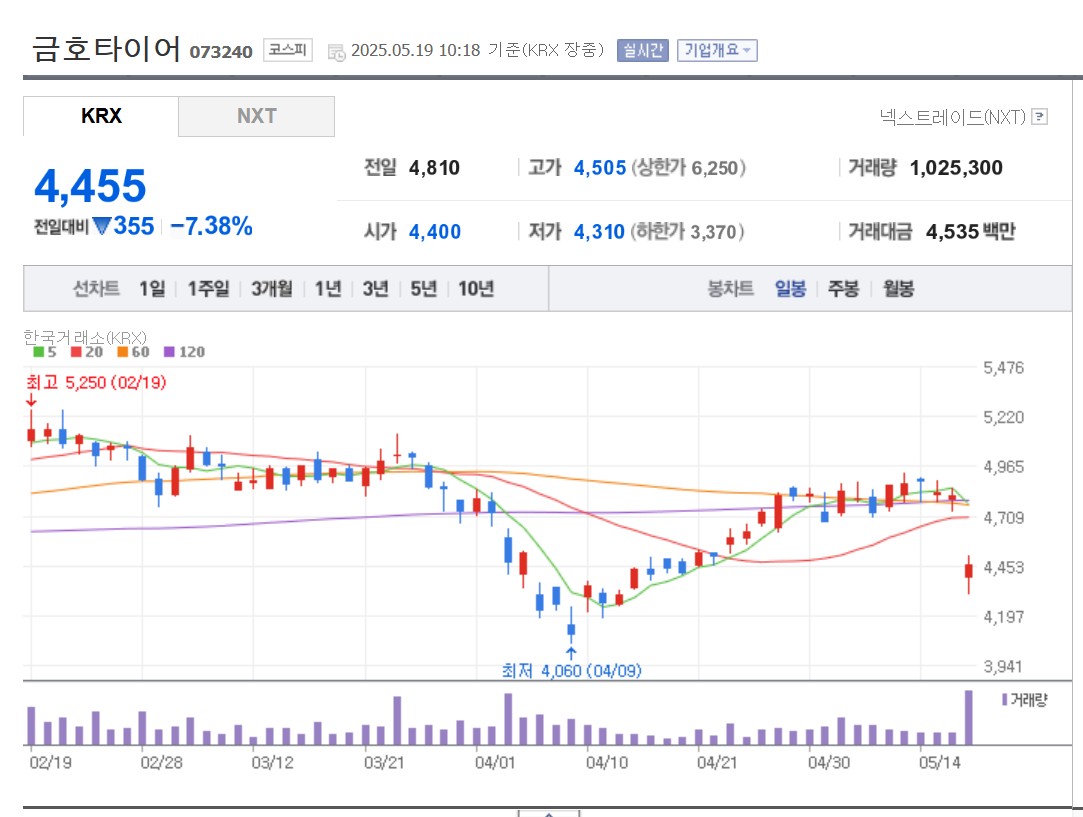Click the blue down-triangle price change icon
Image resolution: width=1083 pixels, height=817 pixels.
pyautogui.click(x=101, y=227)
